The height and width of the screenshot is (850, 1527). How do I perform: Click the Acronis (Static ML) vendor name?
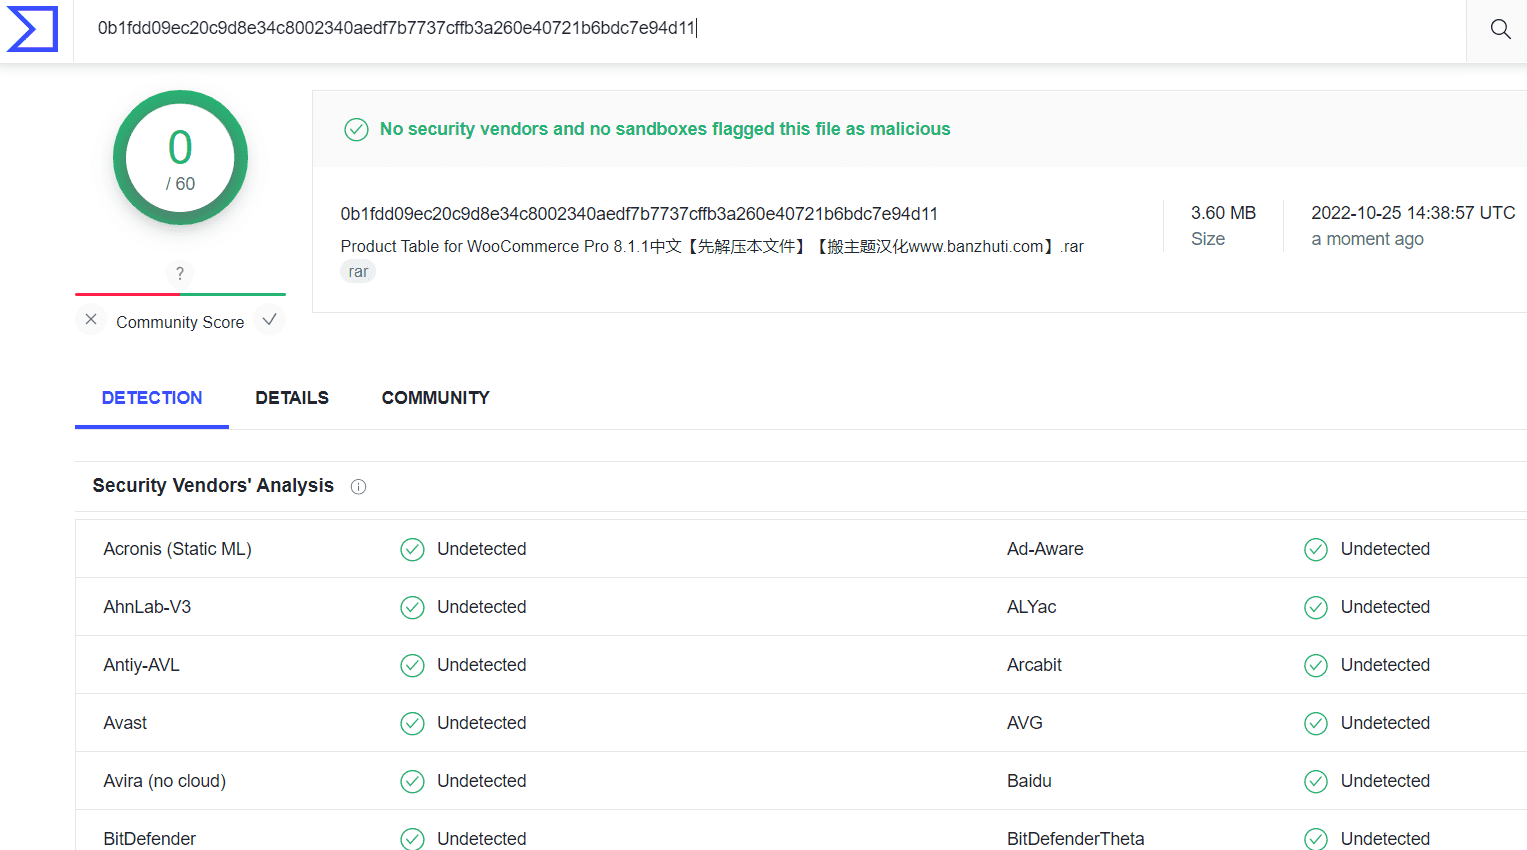[x=177, y=549]
